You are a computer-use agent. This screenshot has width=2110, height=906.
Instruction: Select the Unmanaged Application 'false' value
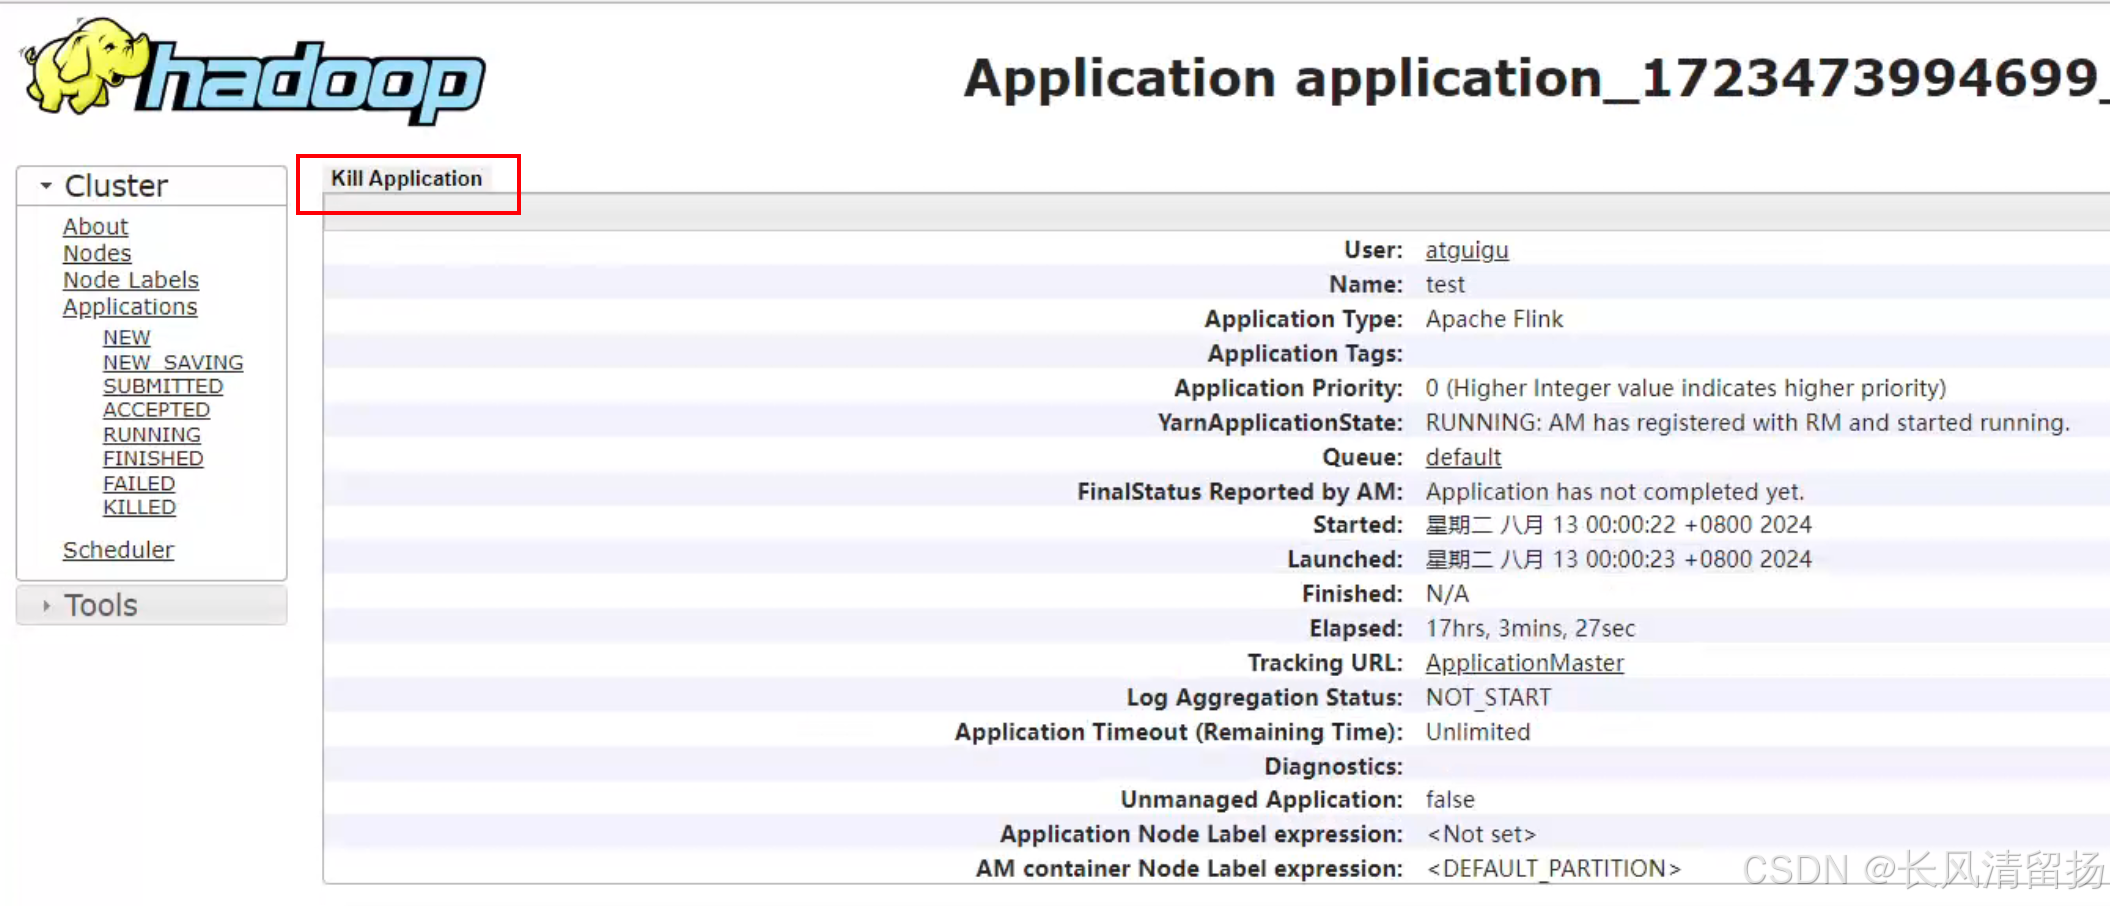(x=1450, y=800)
